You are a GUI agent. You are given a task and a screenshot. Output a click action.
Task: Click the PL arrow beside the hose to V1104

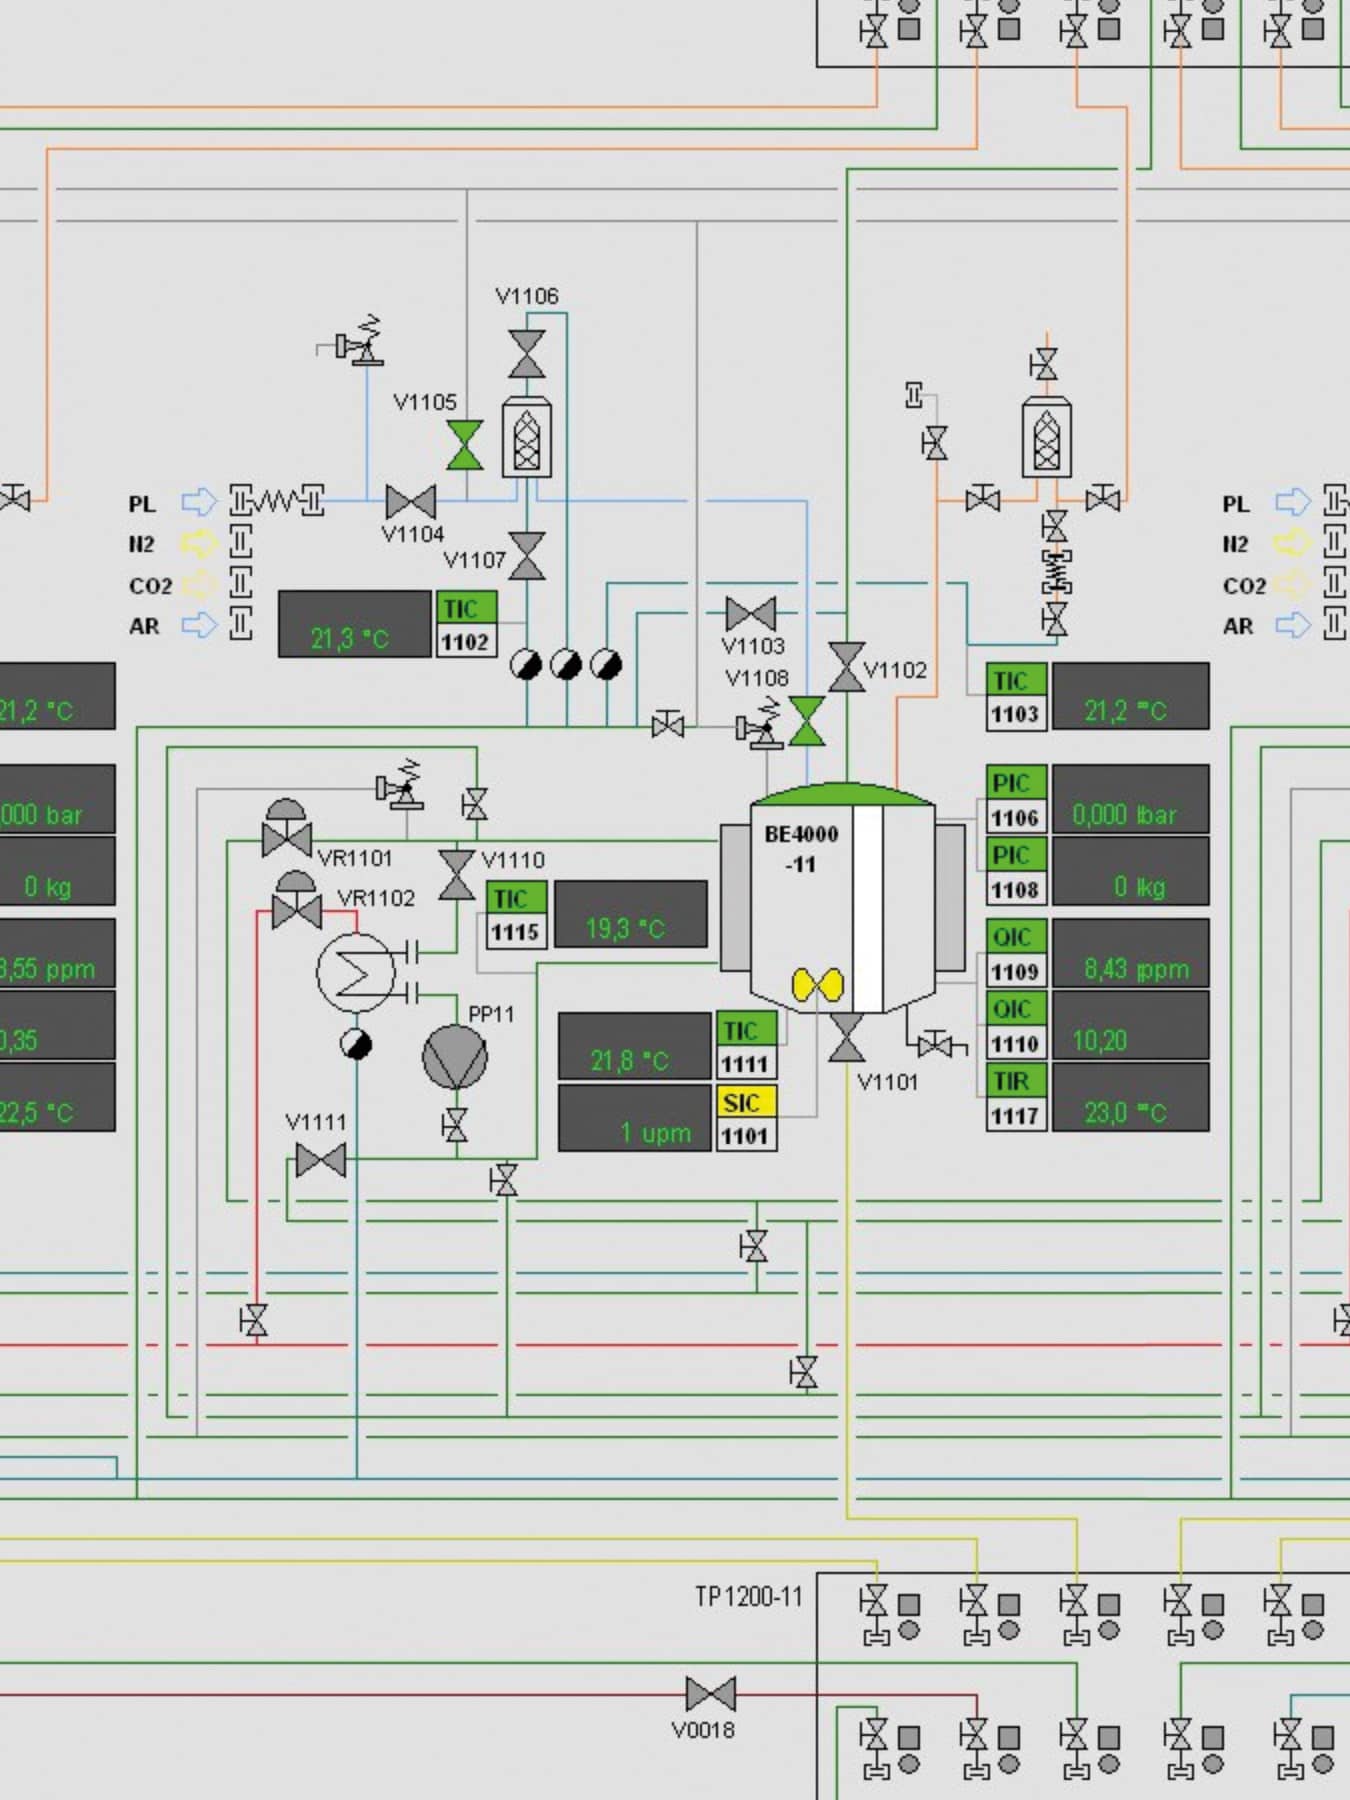[x=199, y=501]
